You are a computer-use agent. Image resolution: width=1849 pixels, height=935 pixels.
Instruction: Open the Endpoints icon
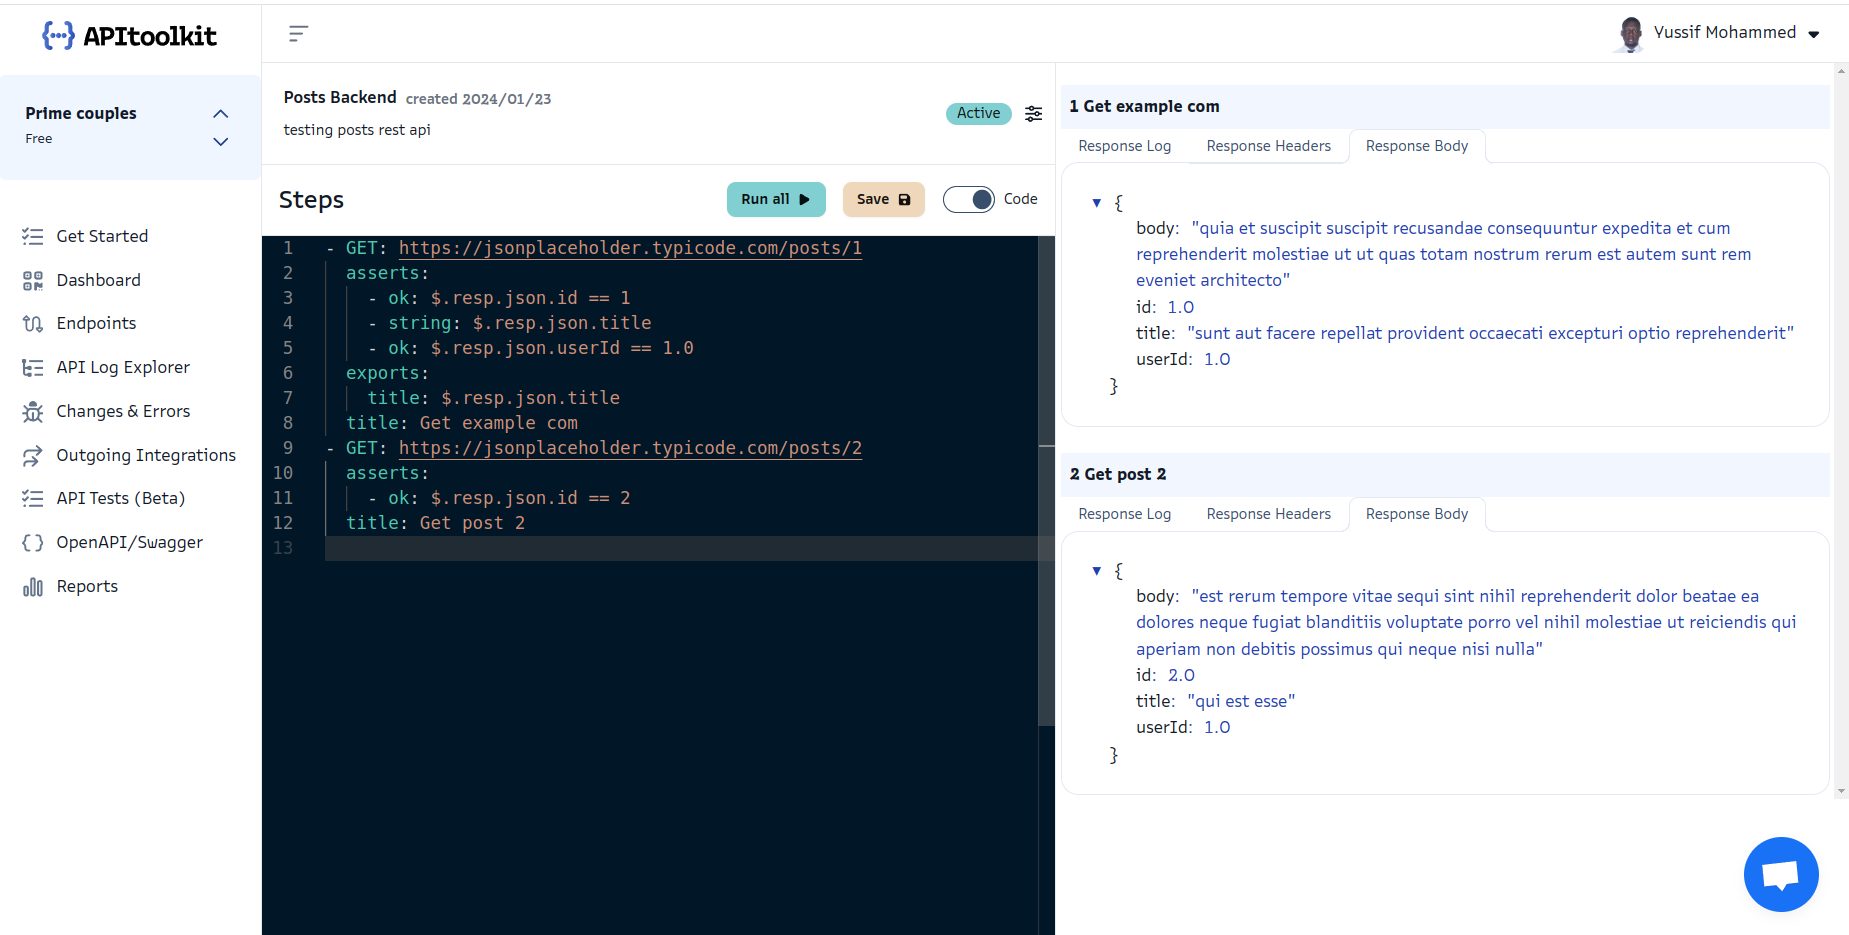(x=33, y=323)
